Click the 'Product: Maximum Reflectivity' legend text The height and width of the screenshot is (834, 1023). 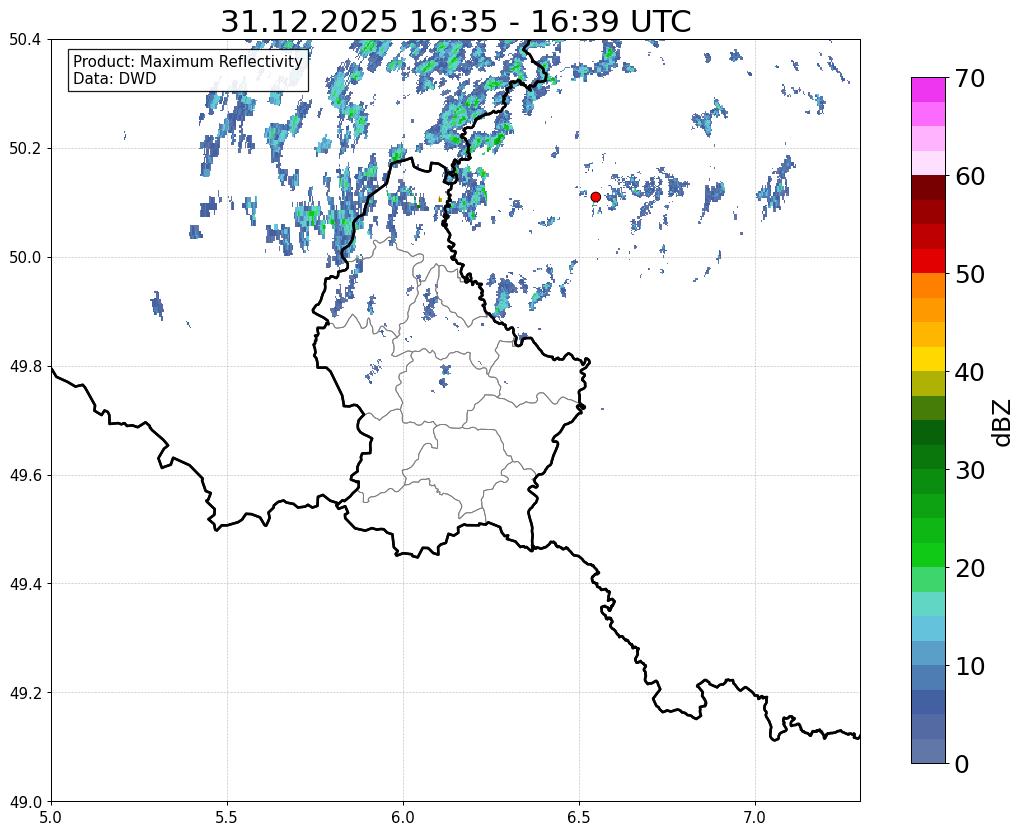point(188,61)
